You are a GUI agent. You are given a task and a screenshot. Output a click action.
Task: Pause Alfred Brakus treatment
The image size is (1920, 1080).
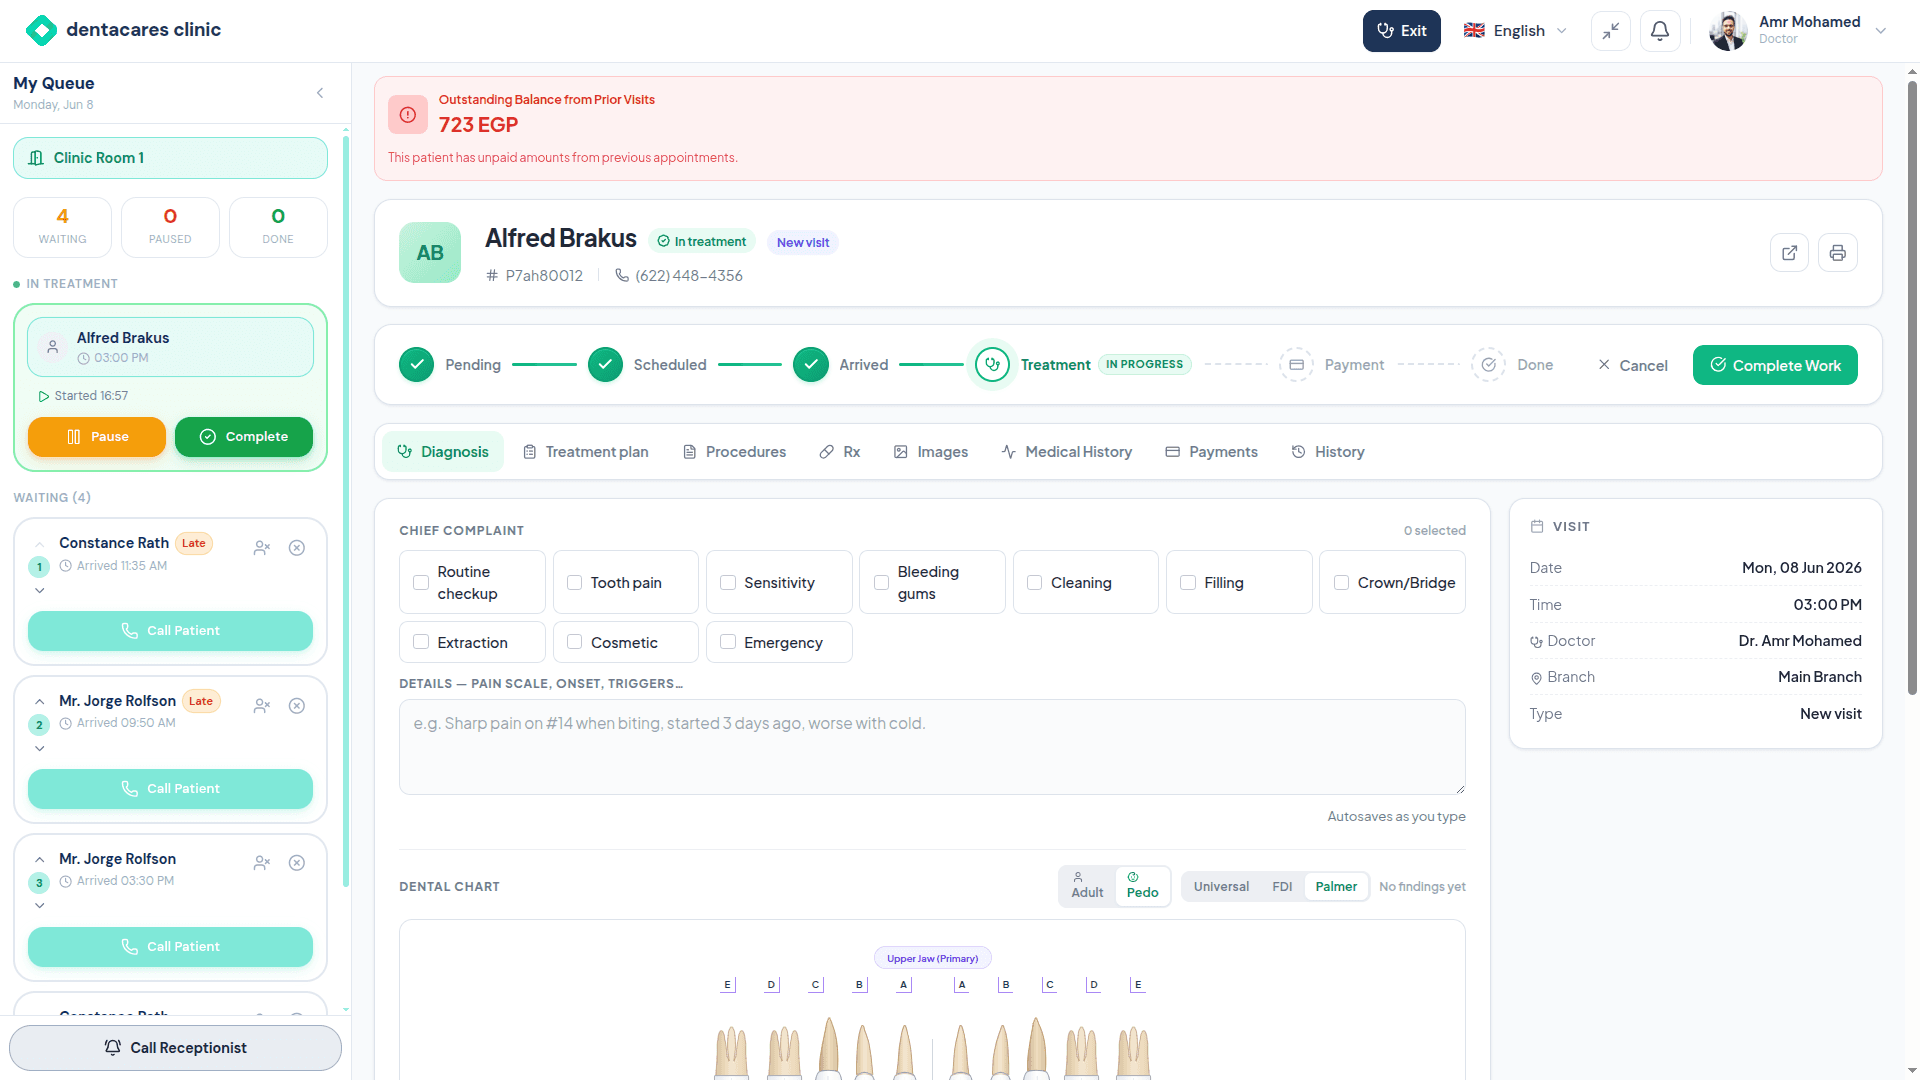tap(97, 437)
